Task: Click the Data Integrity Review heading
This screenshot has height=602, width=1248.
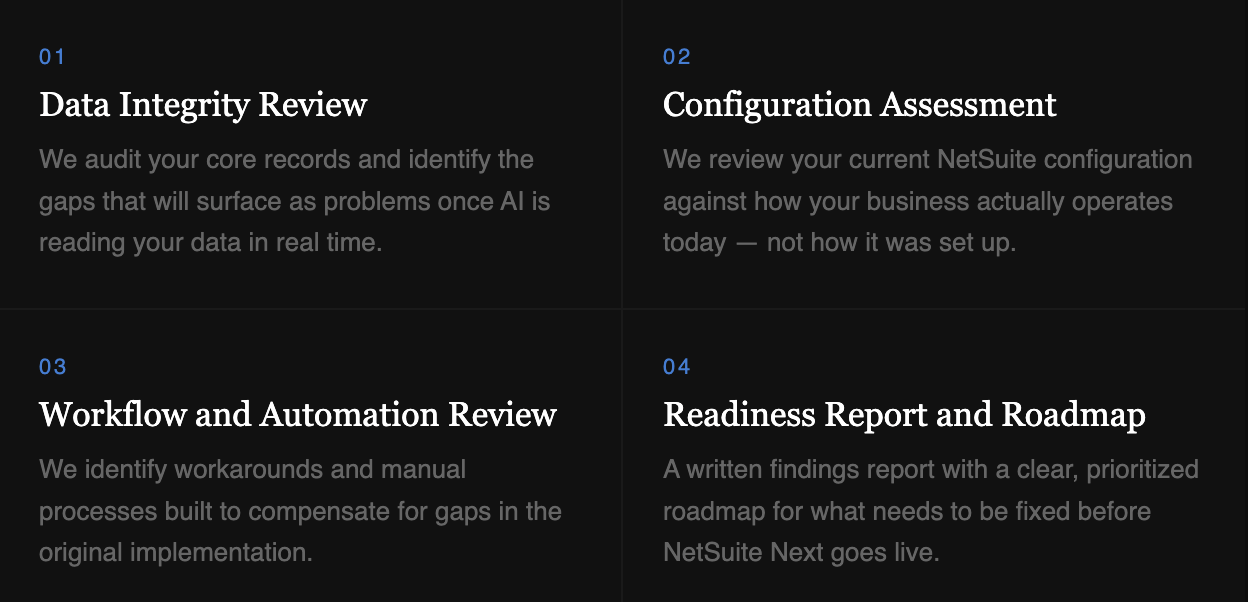Action: point(203,105)
